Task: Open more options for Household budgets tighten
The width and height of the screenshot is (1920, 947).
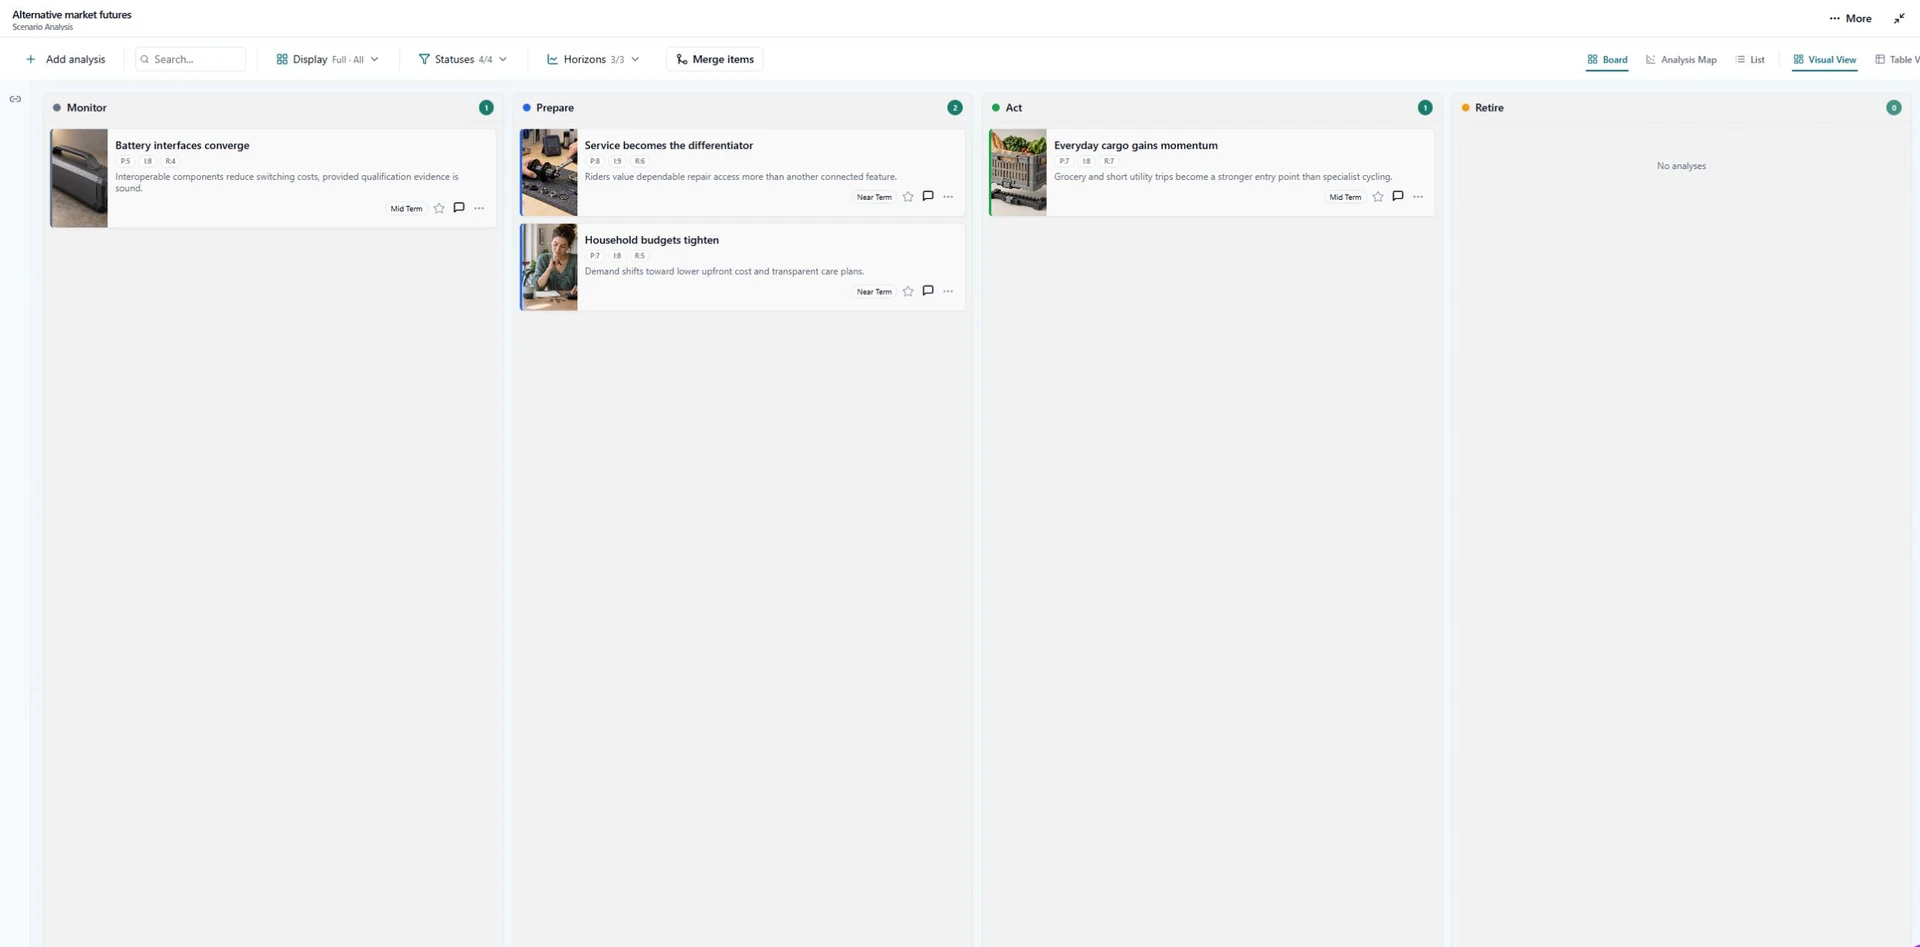Action: 948,291
